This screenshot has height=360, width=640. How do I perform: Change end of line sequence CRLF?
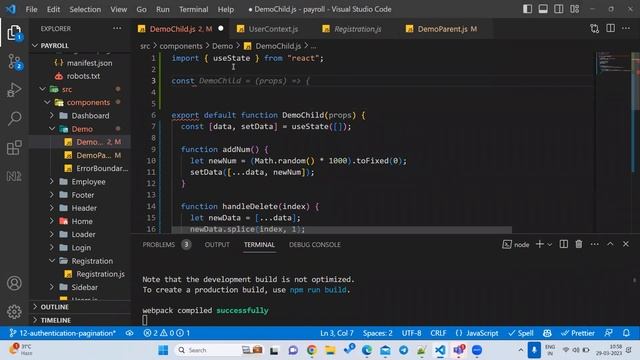click(x=438, y=333)
